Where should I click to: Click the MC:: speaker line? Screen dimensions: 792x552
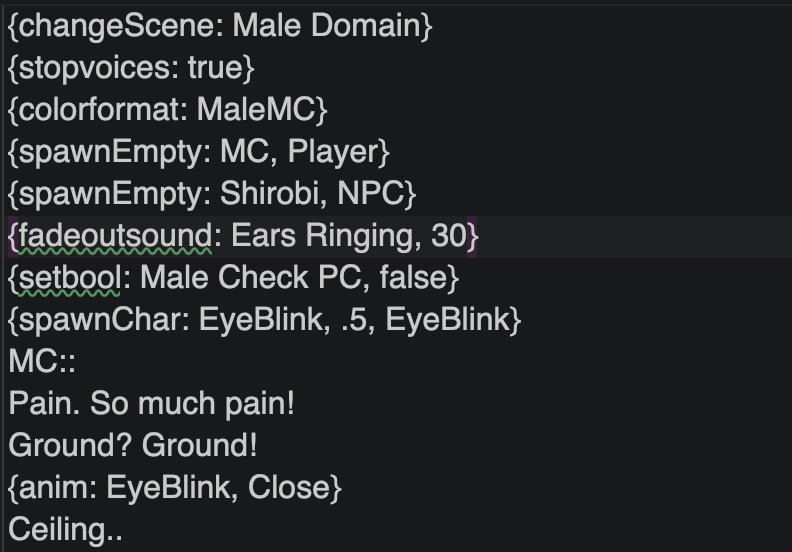point(42,362)
